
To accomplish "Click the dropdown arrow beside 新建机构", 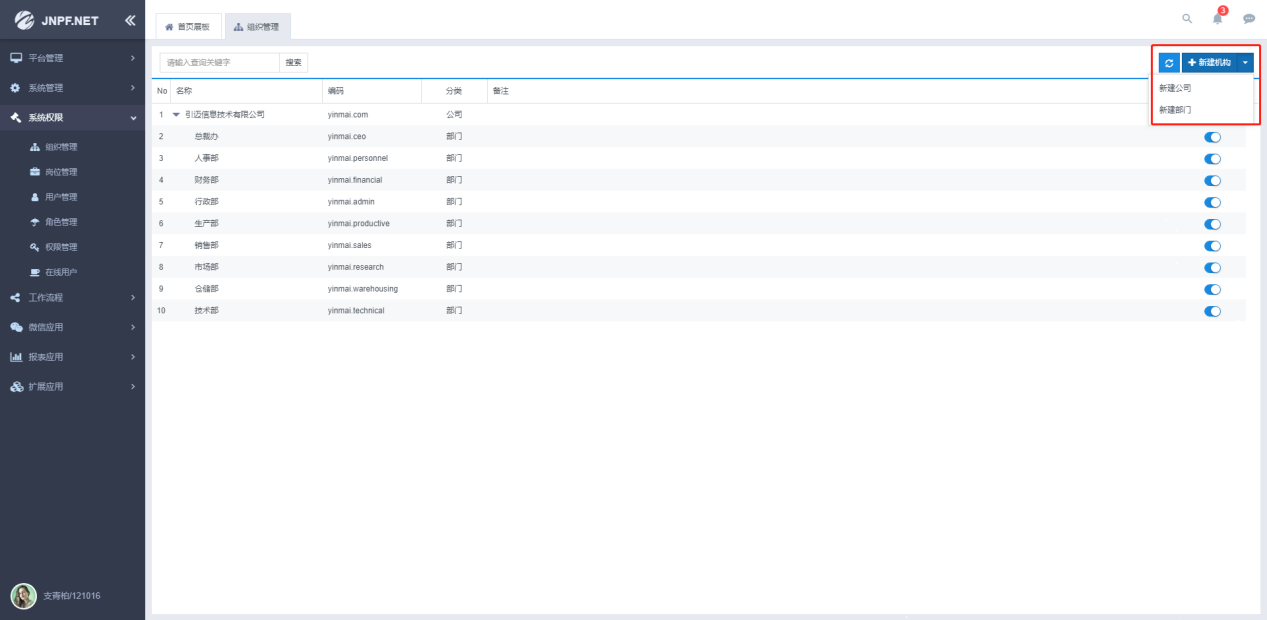I will (x=1245, y=62).
